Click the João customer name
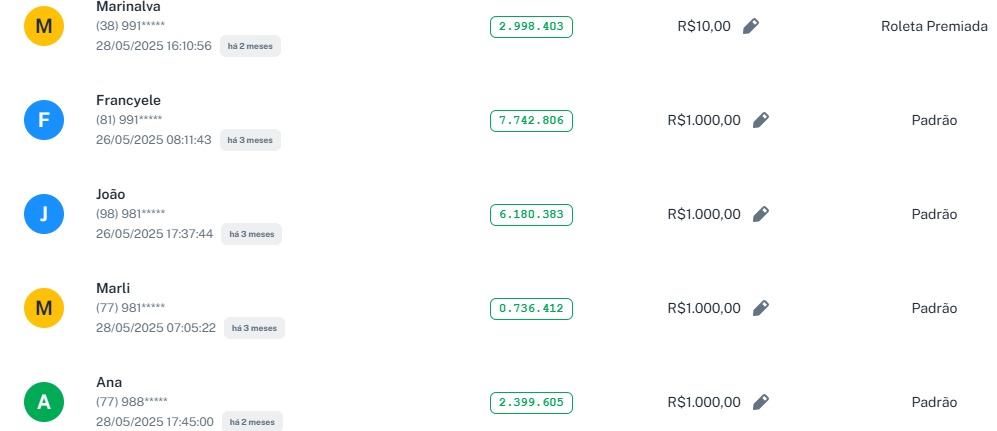Screen dimensions: 997x431 (110, 194)
